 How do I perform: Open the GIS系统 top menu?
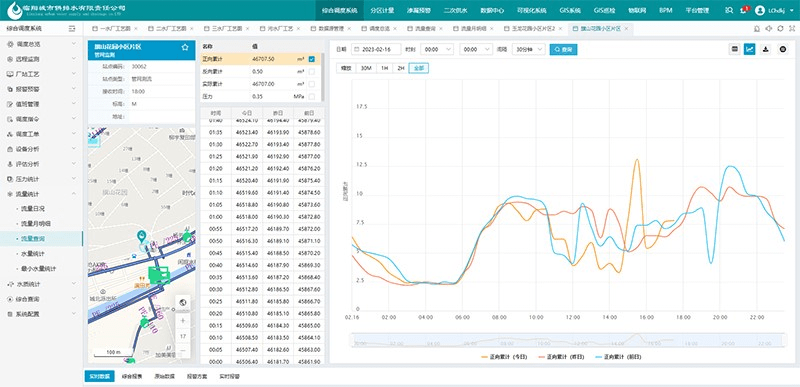pos(570,10)
